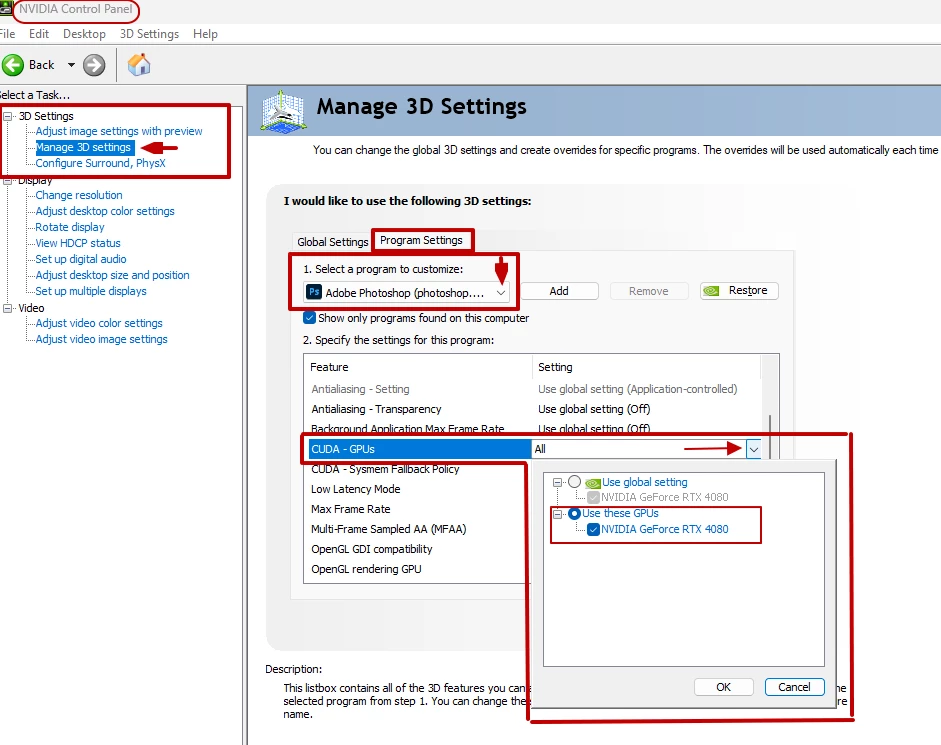Image resolution: width=941 pixels, height=745 pixels.
Task: Click NVIDIA icon beside Use global setting
Action: (593, 483)
